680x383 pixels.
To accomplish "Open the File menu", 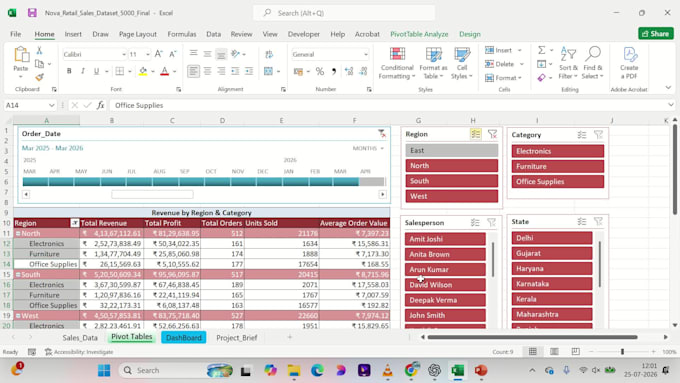I will (16, 34).
